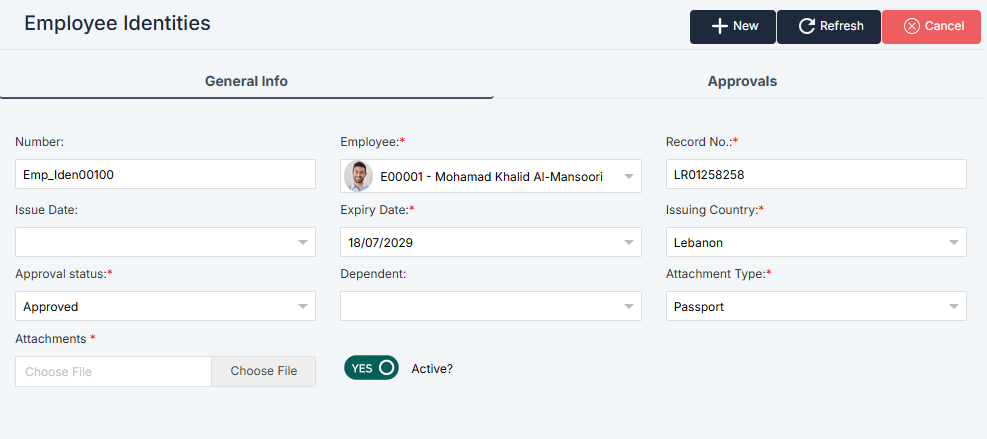This screenshot has height=439, width=987.
Task: Open the Dependent dropdown list
Action: tap(629, 306)
